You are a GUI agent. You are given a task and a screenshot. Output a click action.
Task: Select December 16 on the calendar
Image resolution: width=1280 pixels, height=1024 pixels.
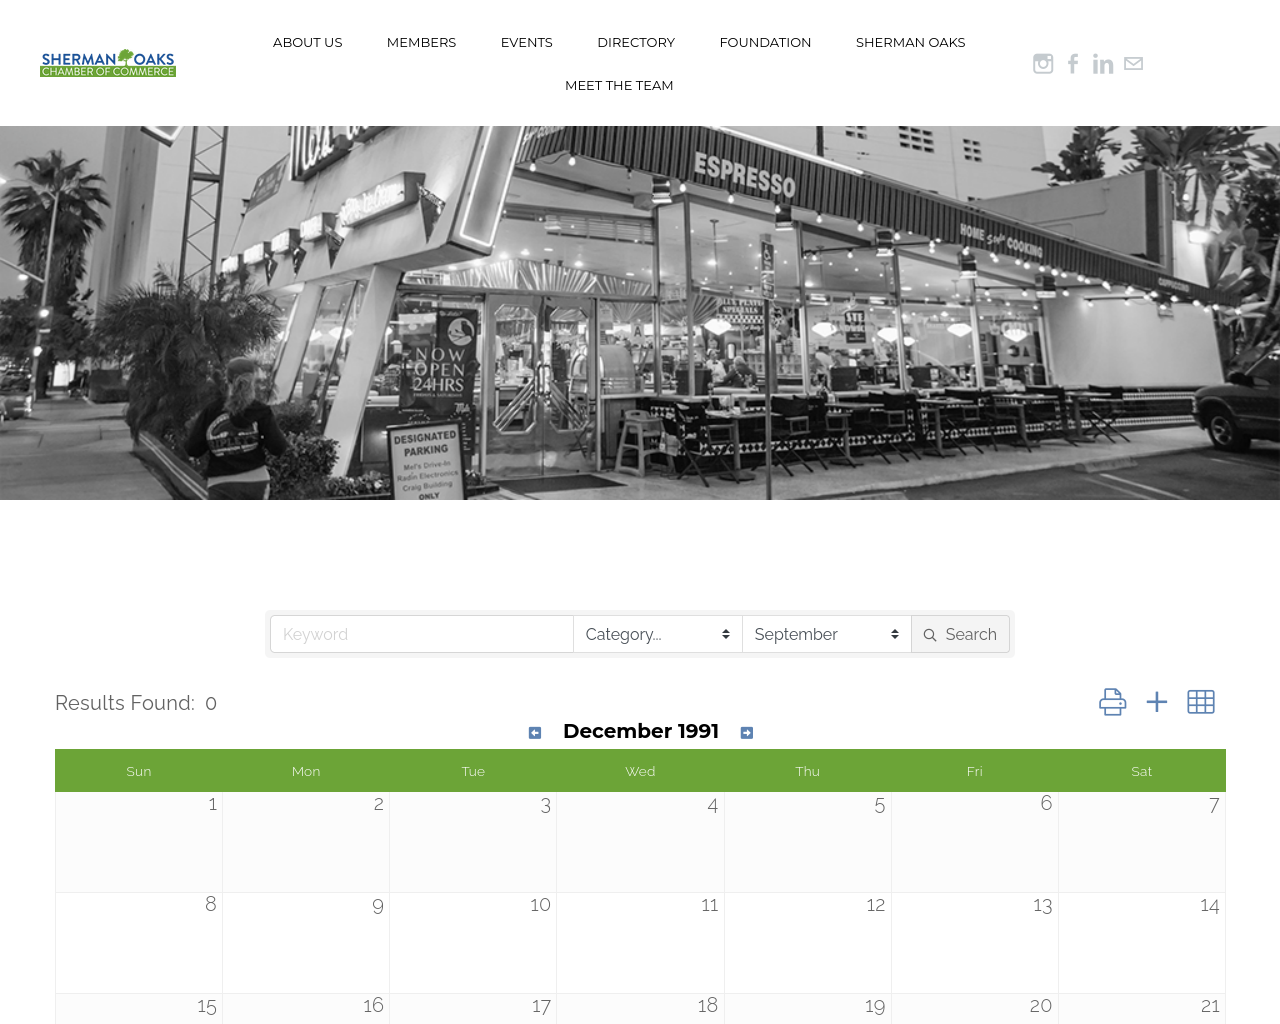(x=306, y=1008)
